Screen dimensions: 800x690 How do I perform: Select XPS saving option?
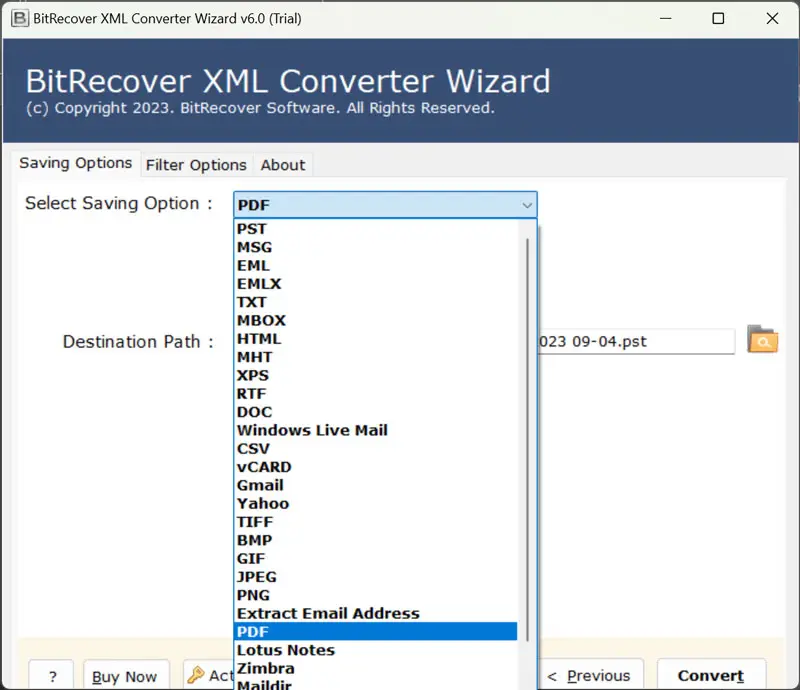[376, 376]
